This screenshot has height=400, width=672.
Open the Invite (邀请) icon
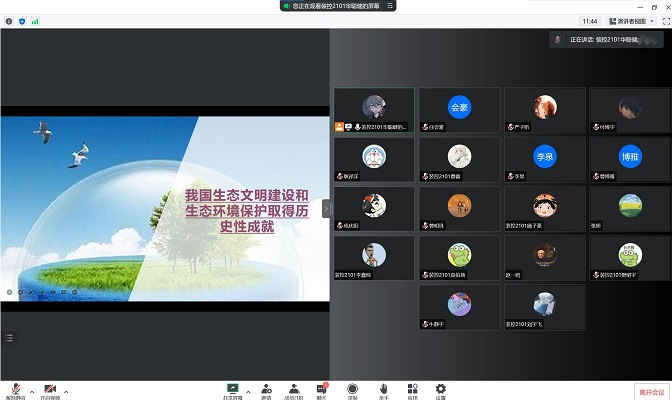pyautogui.click(x=266, y=389)
